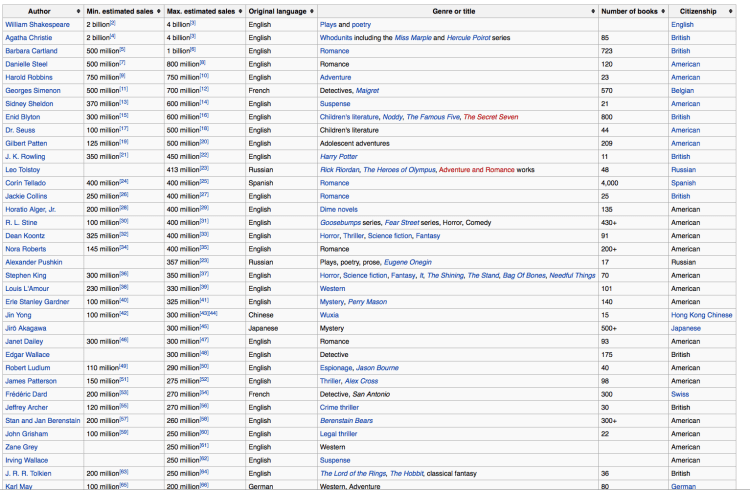Viewport: 750px width, 490px height.
Task: Visit Danielle Steel article link
Action: (x=26, y=64)
